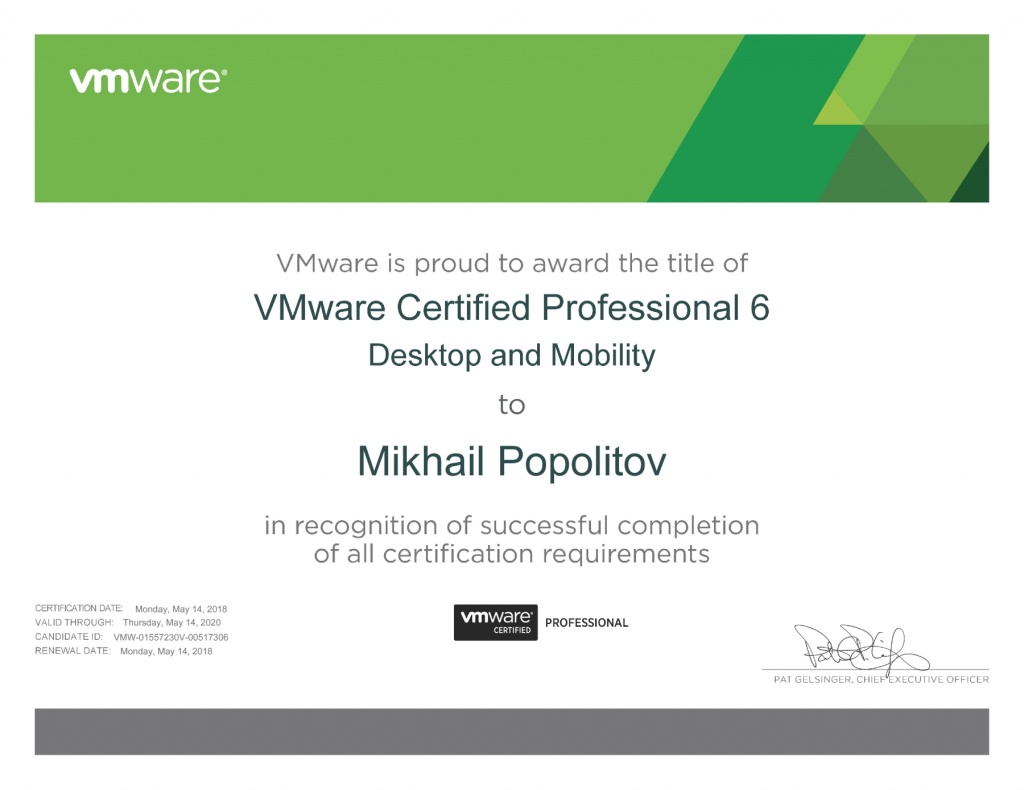1024x790 pixels.
Task: Click 'of all certification requirements' line
Action: tap(512, 554)
